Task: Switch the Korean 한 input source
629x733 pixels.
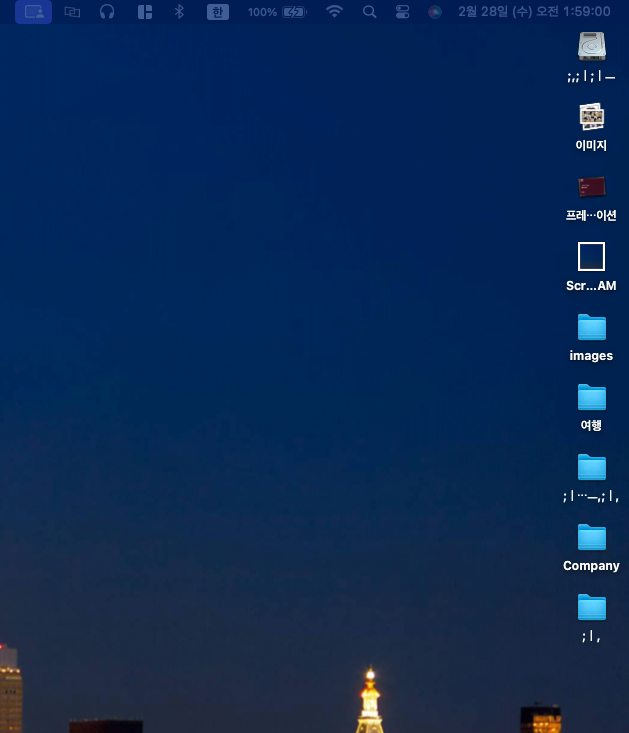Action: pyautogui.click(x=217, y=12)
